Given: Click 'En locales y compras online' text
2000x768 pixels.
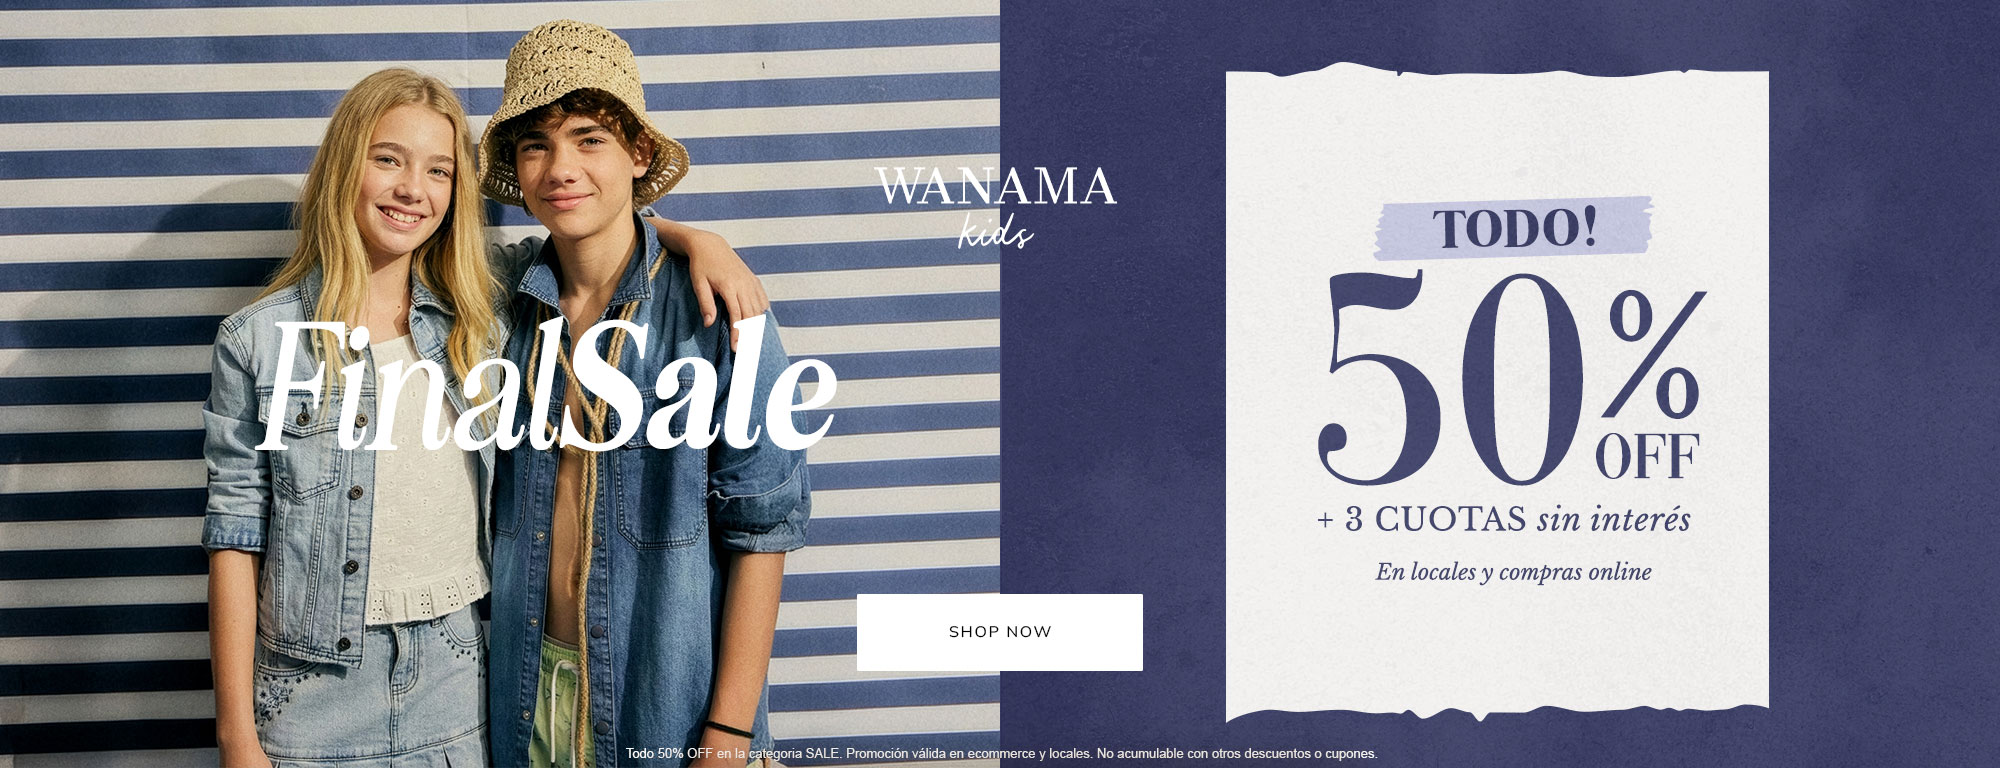Looking at the screenshot, I should (x=1513, y=572).
